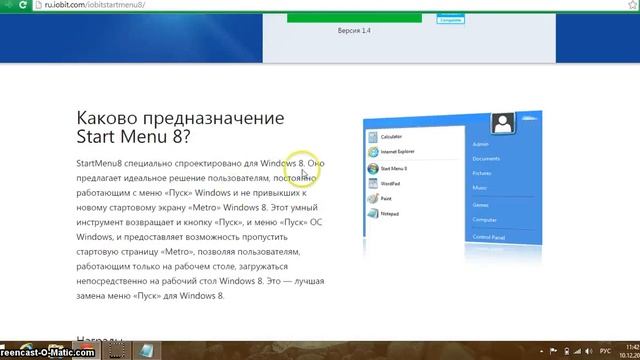Click the WordPad icon in the preview image
Screen dimensions: 640x360
click(x=373, y=184)
